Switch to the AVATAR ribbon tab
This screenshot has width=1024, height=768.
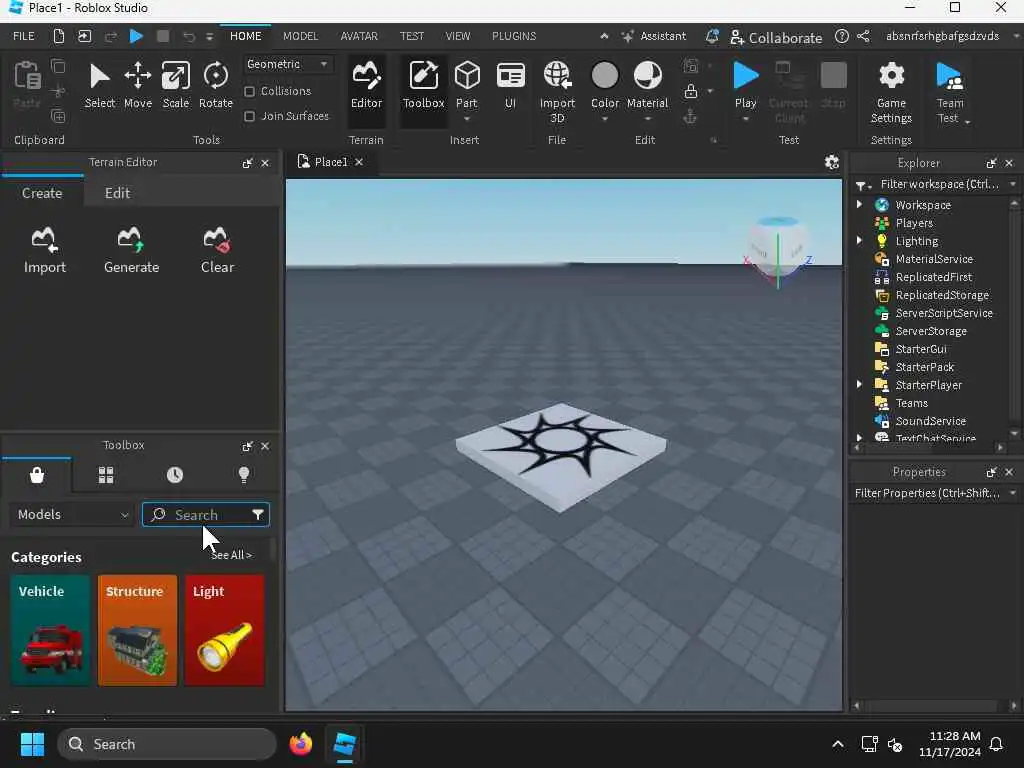pos(359,37)
